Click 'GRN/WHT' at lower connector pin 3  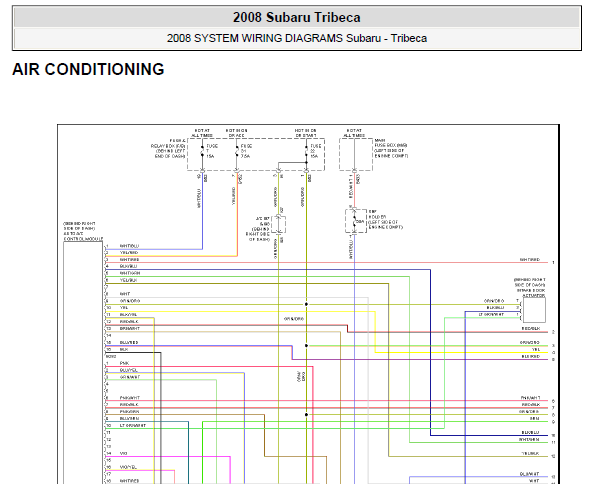tap(130, 377)
